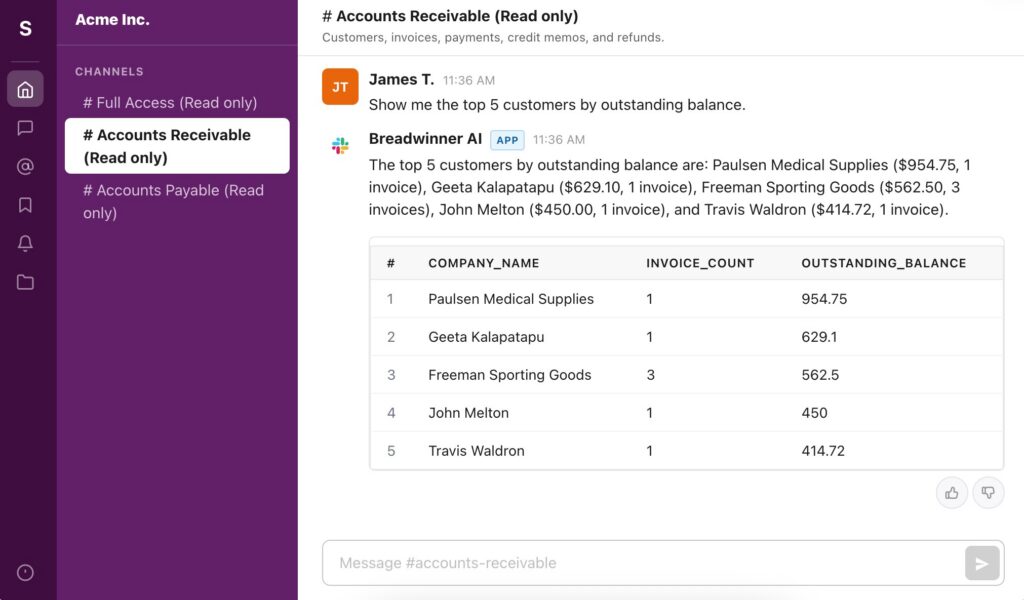Open the mentions @ icon
Screen dimensions: 1024x600
pos(25,166)
